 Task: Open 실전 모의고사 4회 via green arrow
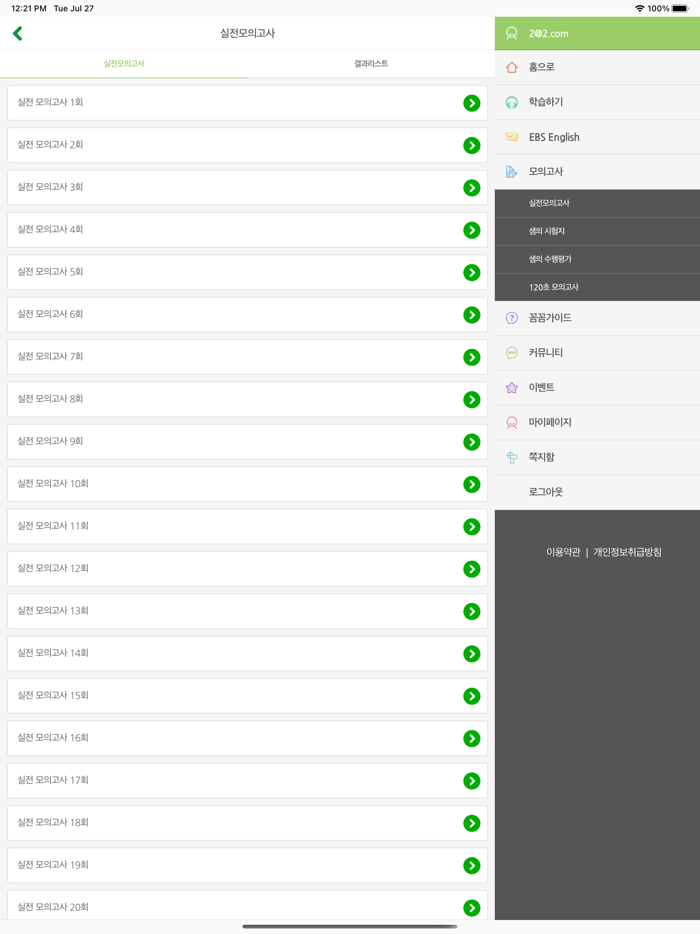tap(472, 230)
